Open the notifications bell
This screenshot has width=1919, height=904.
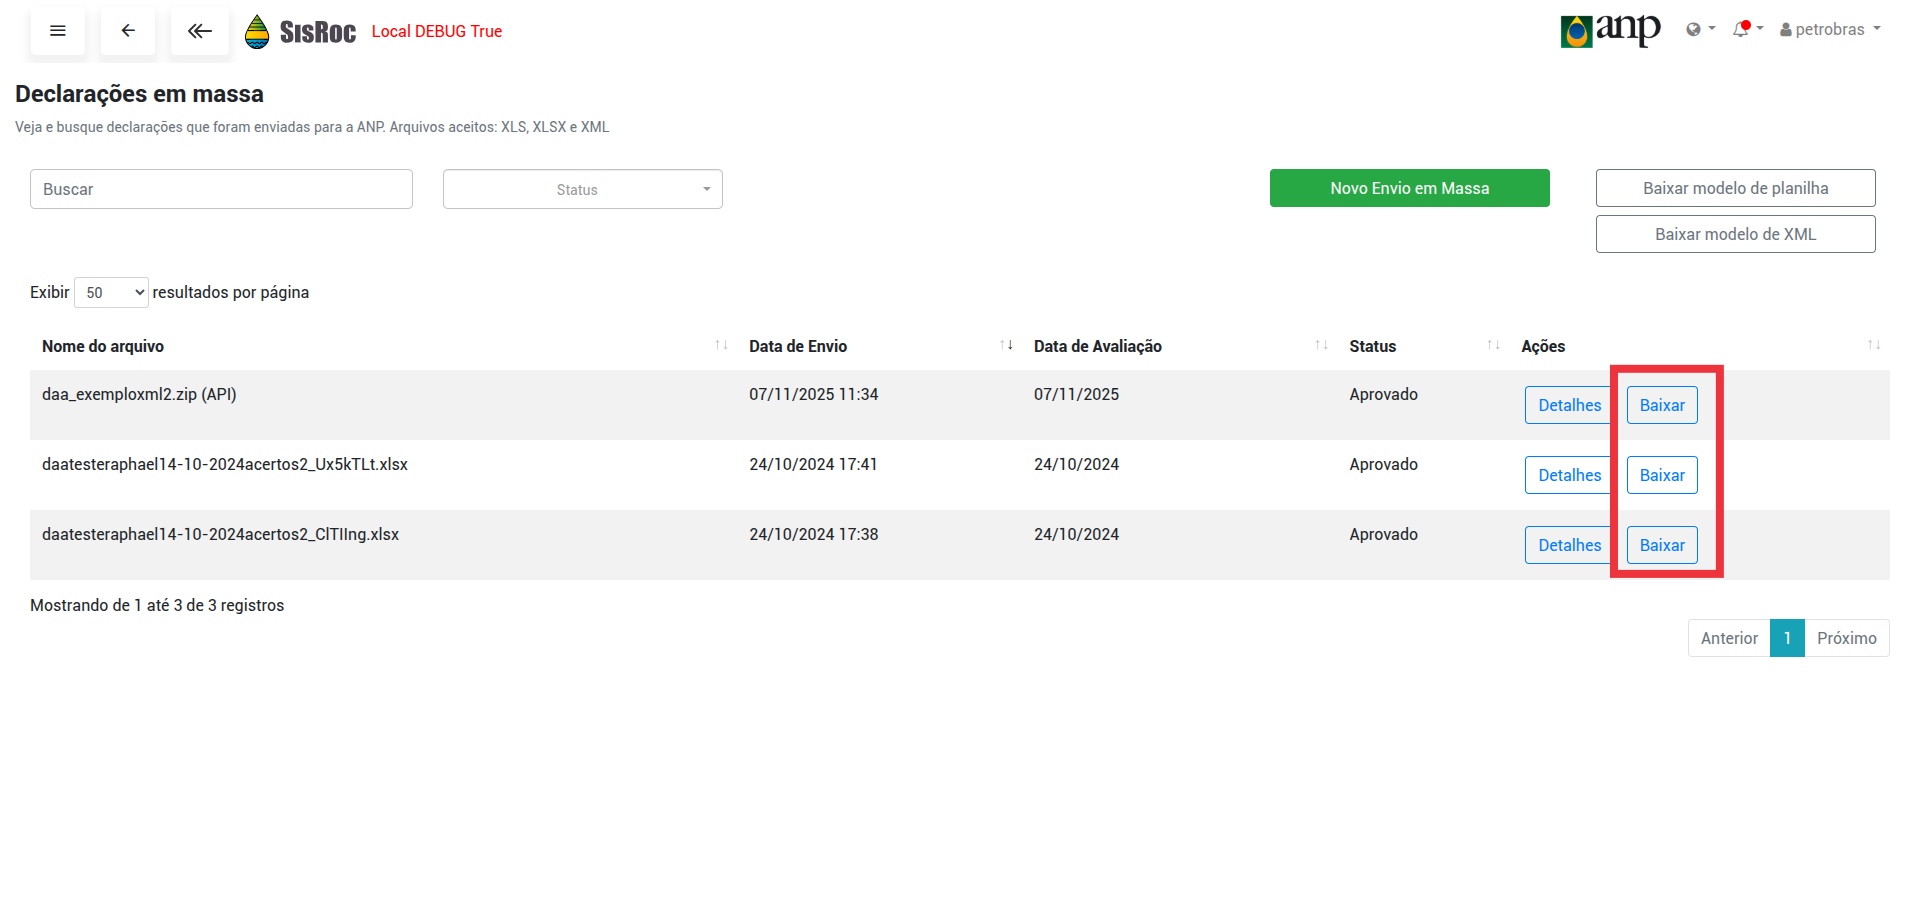pyautogui.click(x=1746, y=29)
